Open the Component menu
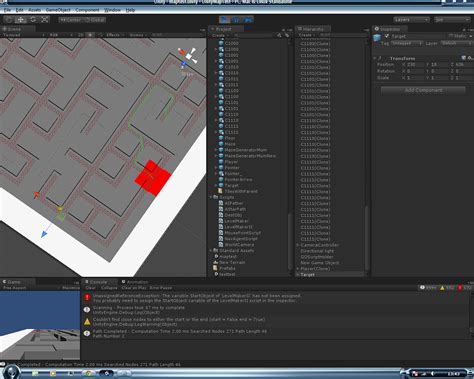 point(87,10)
